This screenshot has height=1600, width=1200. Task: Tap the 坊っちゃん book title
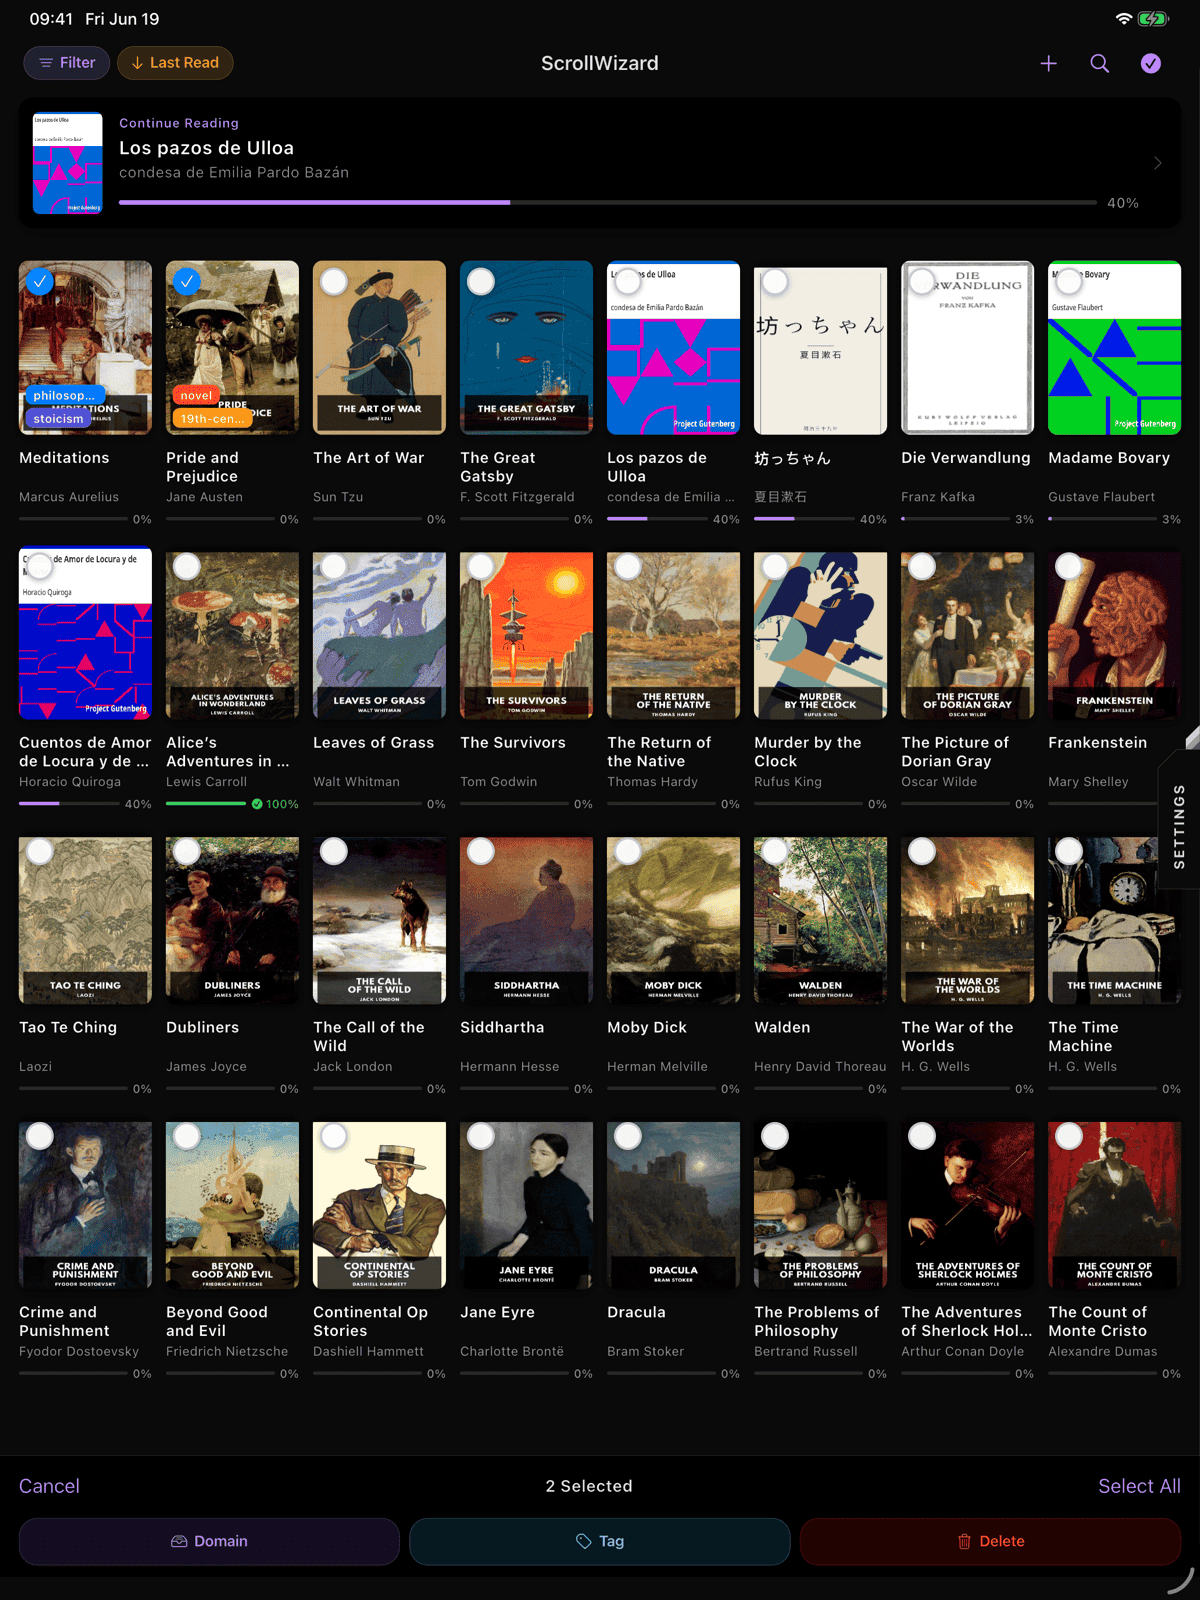pyautogui.click(x=792, y=458)
